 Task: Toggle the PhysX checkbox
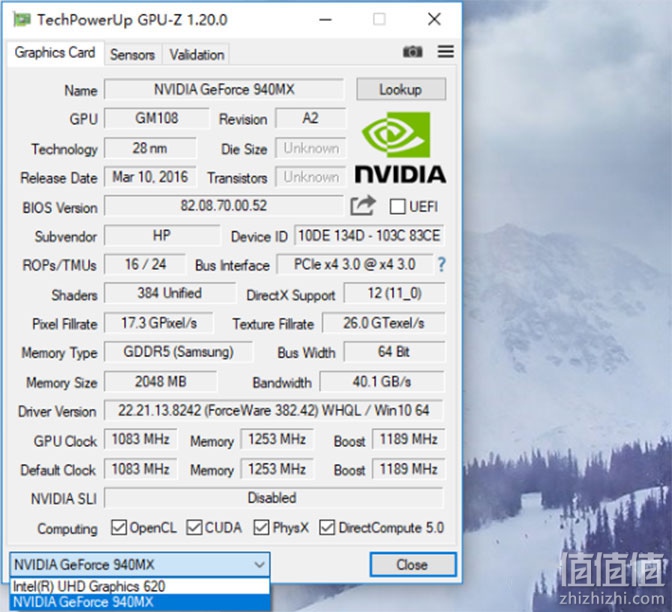click(261, 528)
